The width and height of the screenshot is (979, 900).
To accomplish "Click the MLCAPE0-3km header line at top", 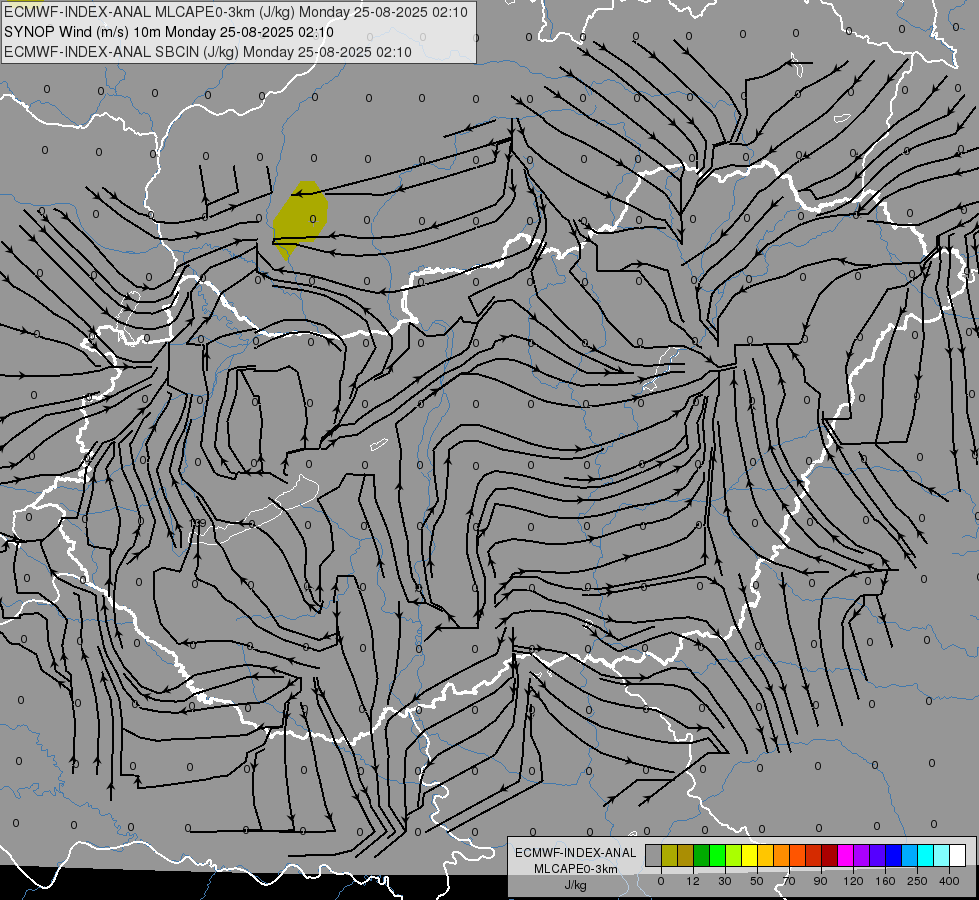I will tap(236, 12).
